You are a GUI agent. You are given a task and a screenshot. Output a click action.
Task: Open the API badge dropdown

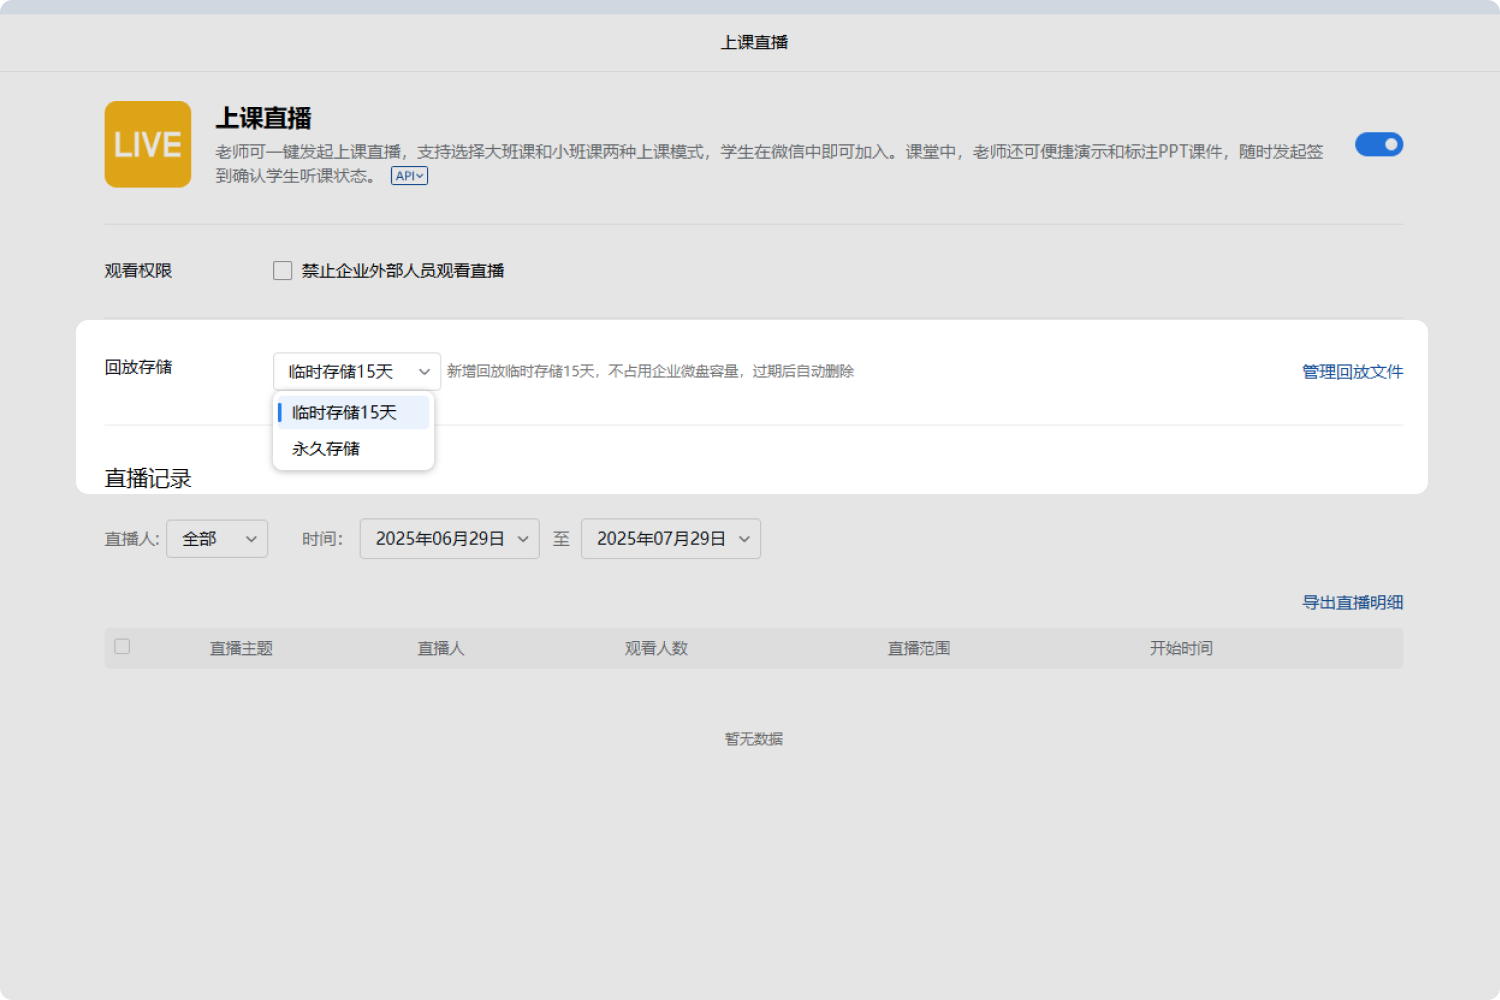click(x=409, y=176)
